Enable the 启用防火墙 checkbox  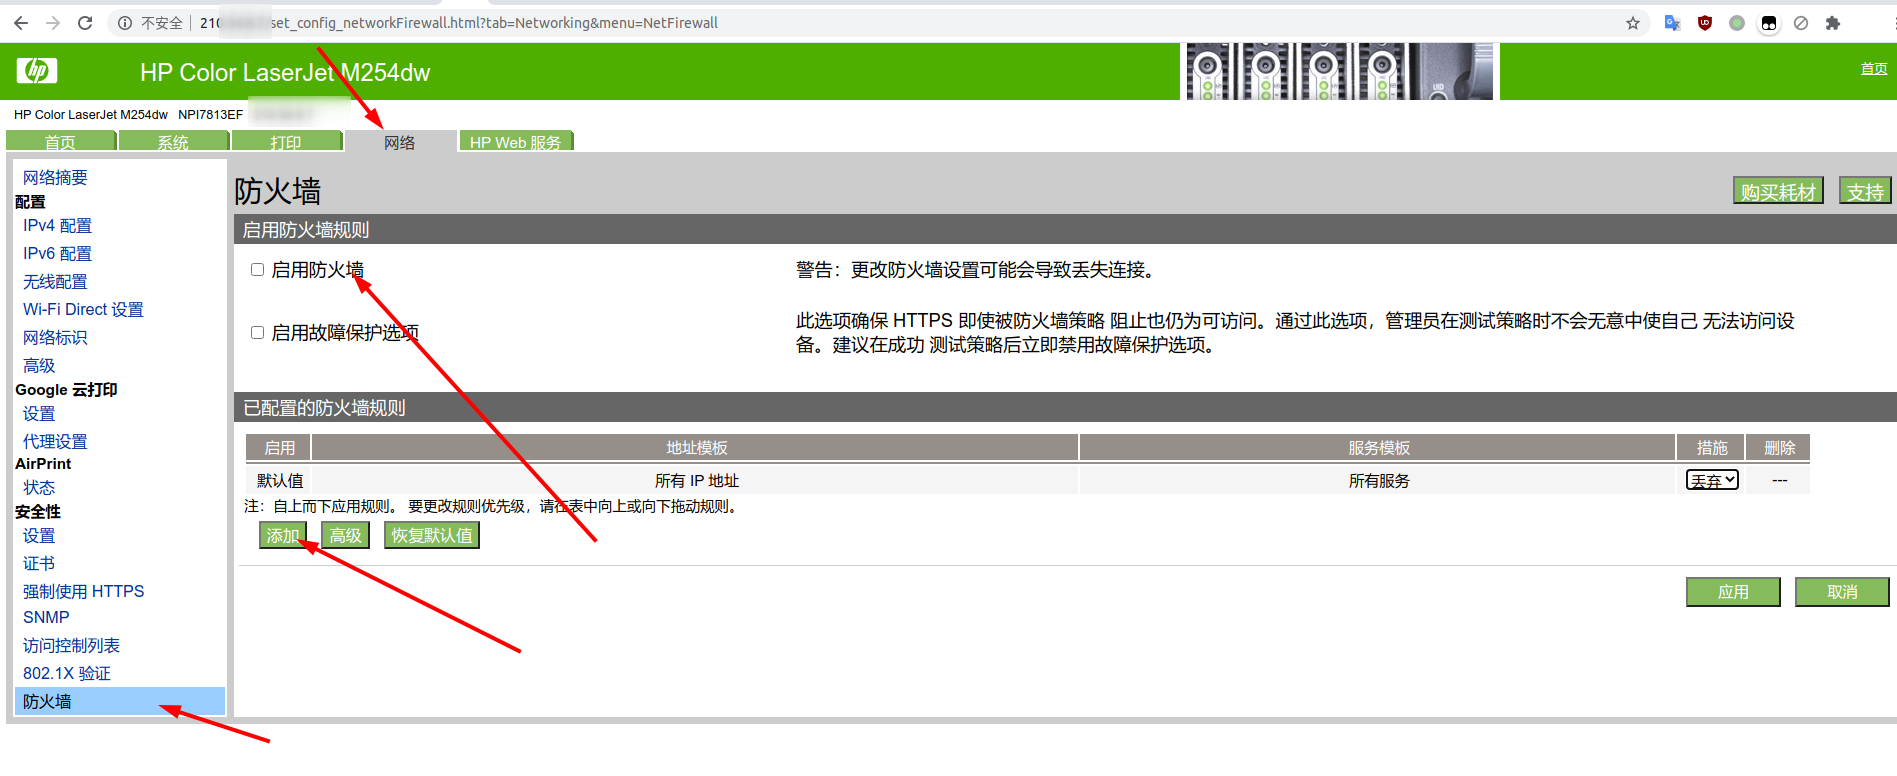pos(257,270)
